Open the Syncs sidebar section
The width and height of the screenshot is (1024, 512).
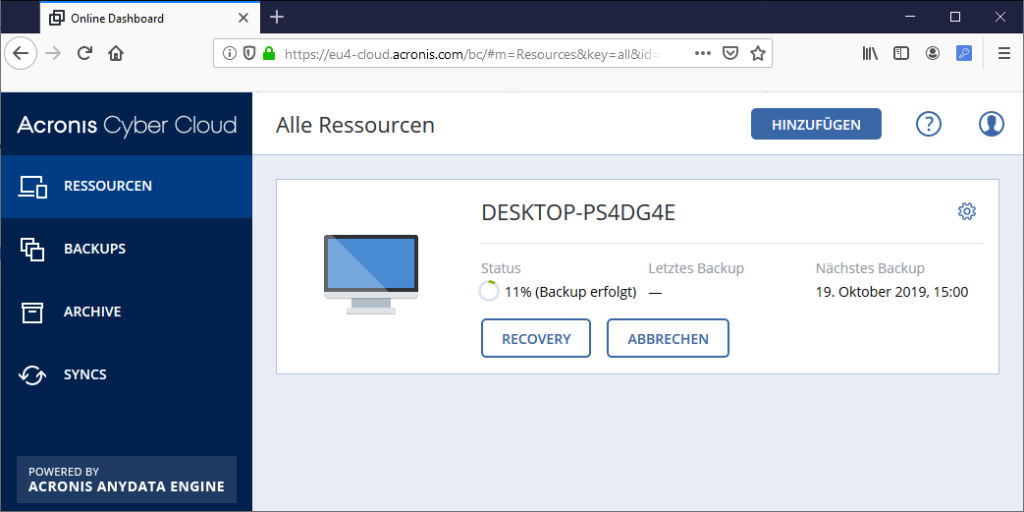pos(126,375)
